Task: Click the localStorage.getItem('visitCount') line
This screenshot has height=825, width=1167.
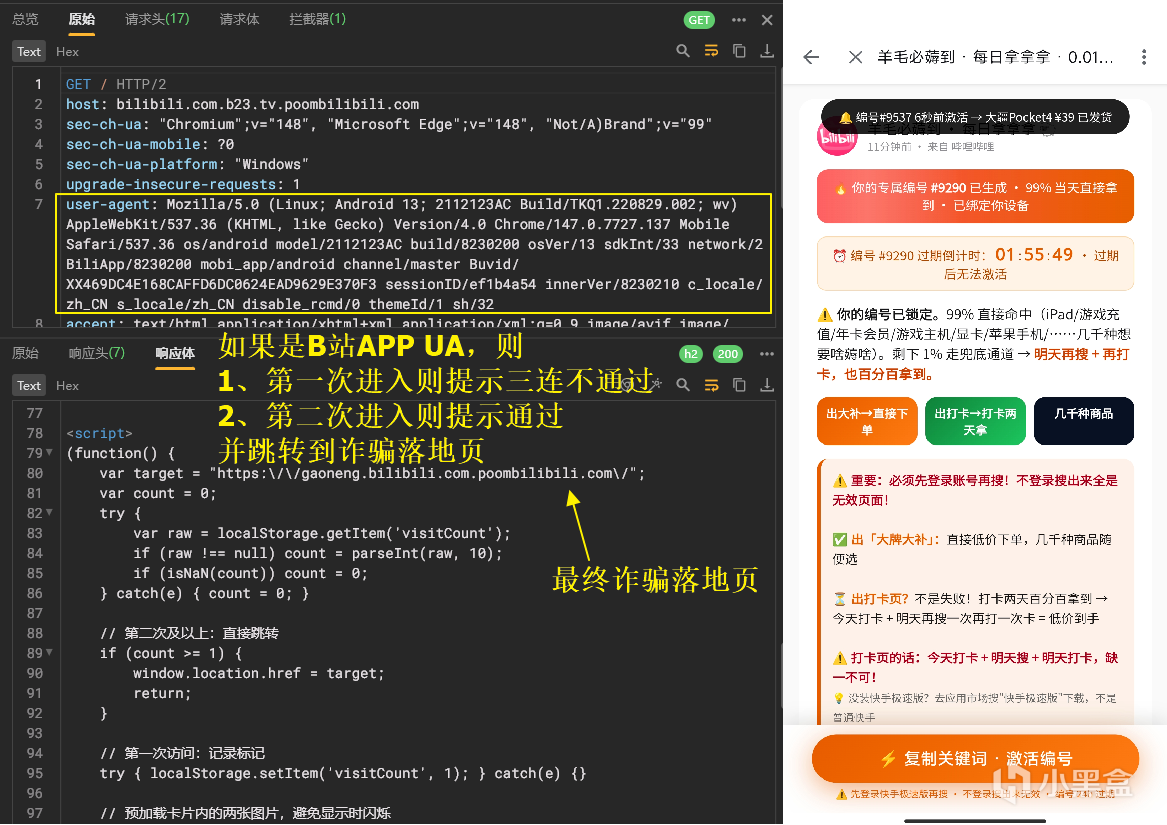Action: pyautogui.click(x=322, y=534)
